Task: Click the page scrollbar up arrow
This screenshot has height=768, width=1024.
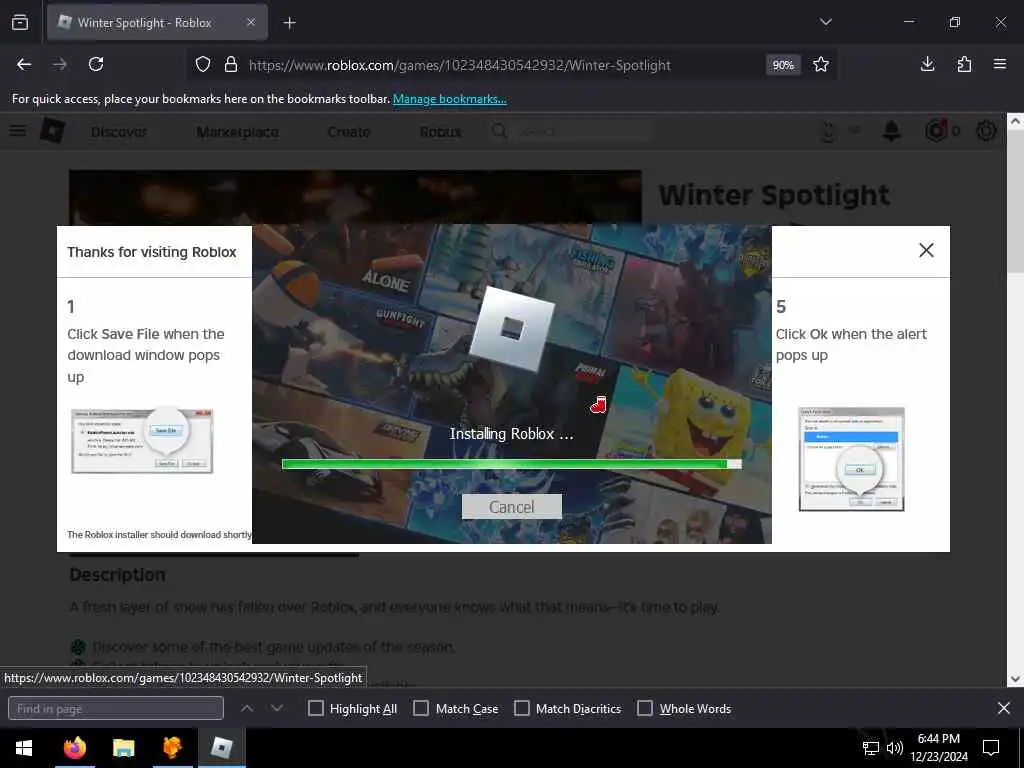Action: tap(1015, 121)
